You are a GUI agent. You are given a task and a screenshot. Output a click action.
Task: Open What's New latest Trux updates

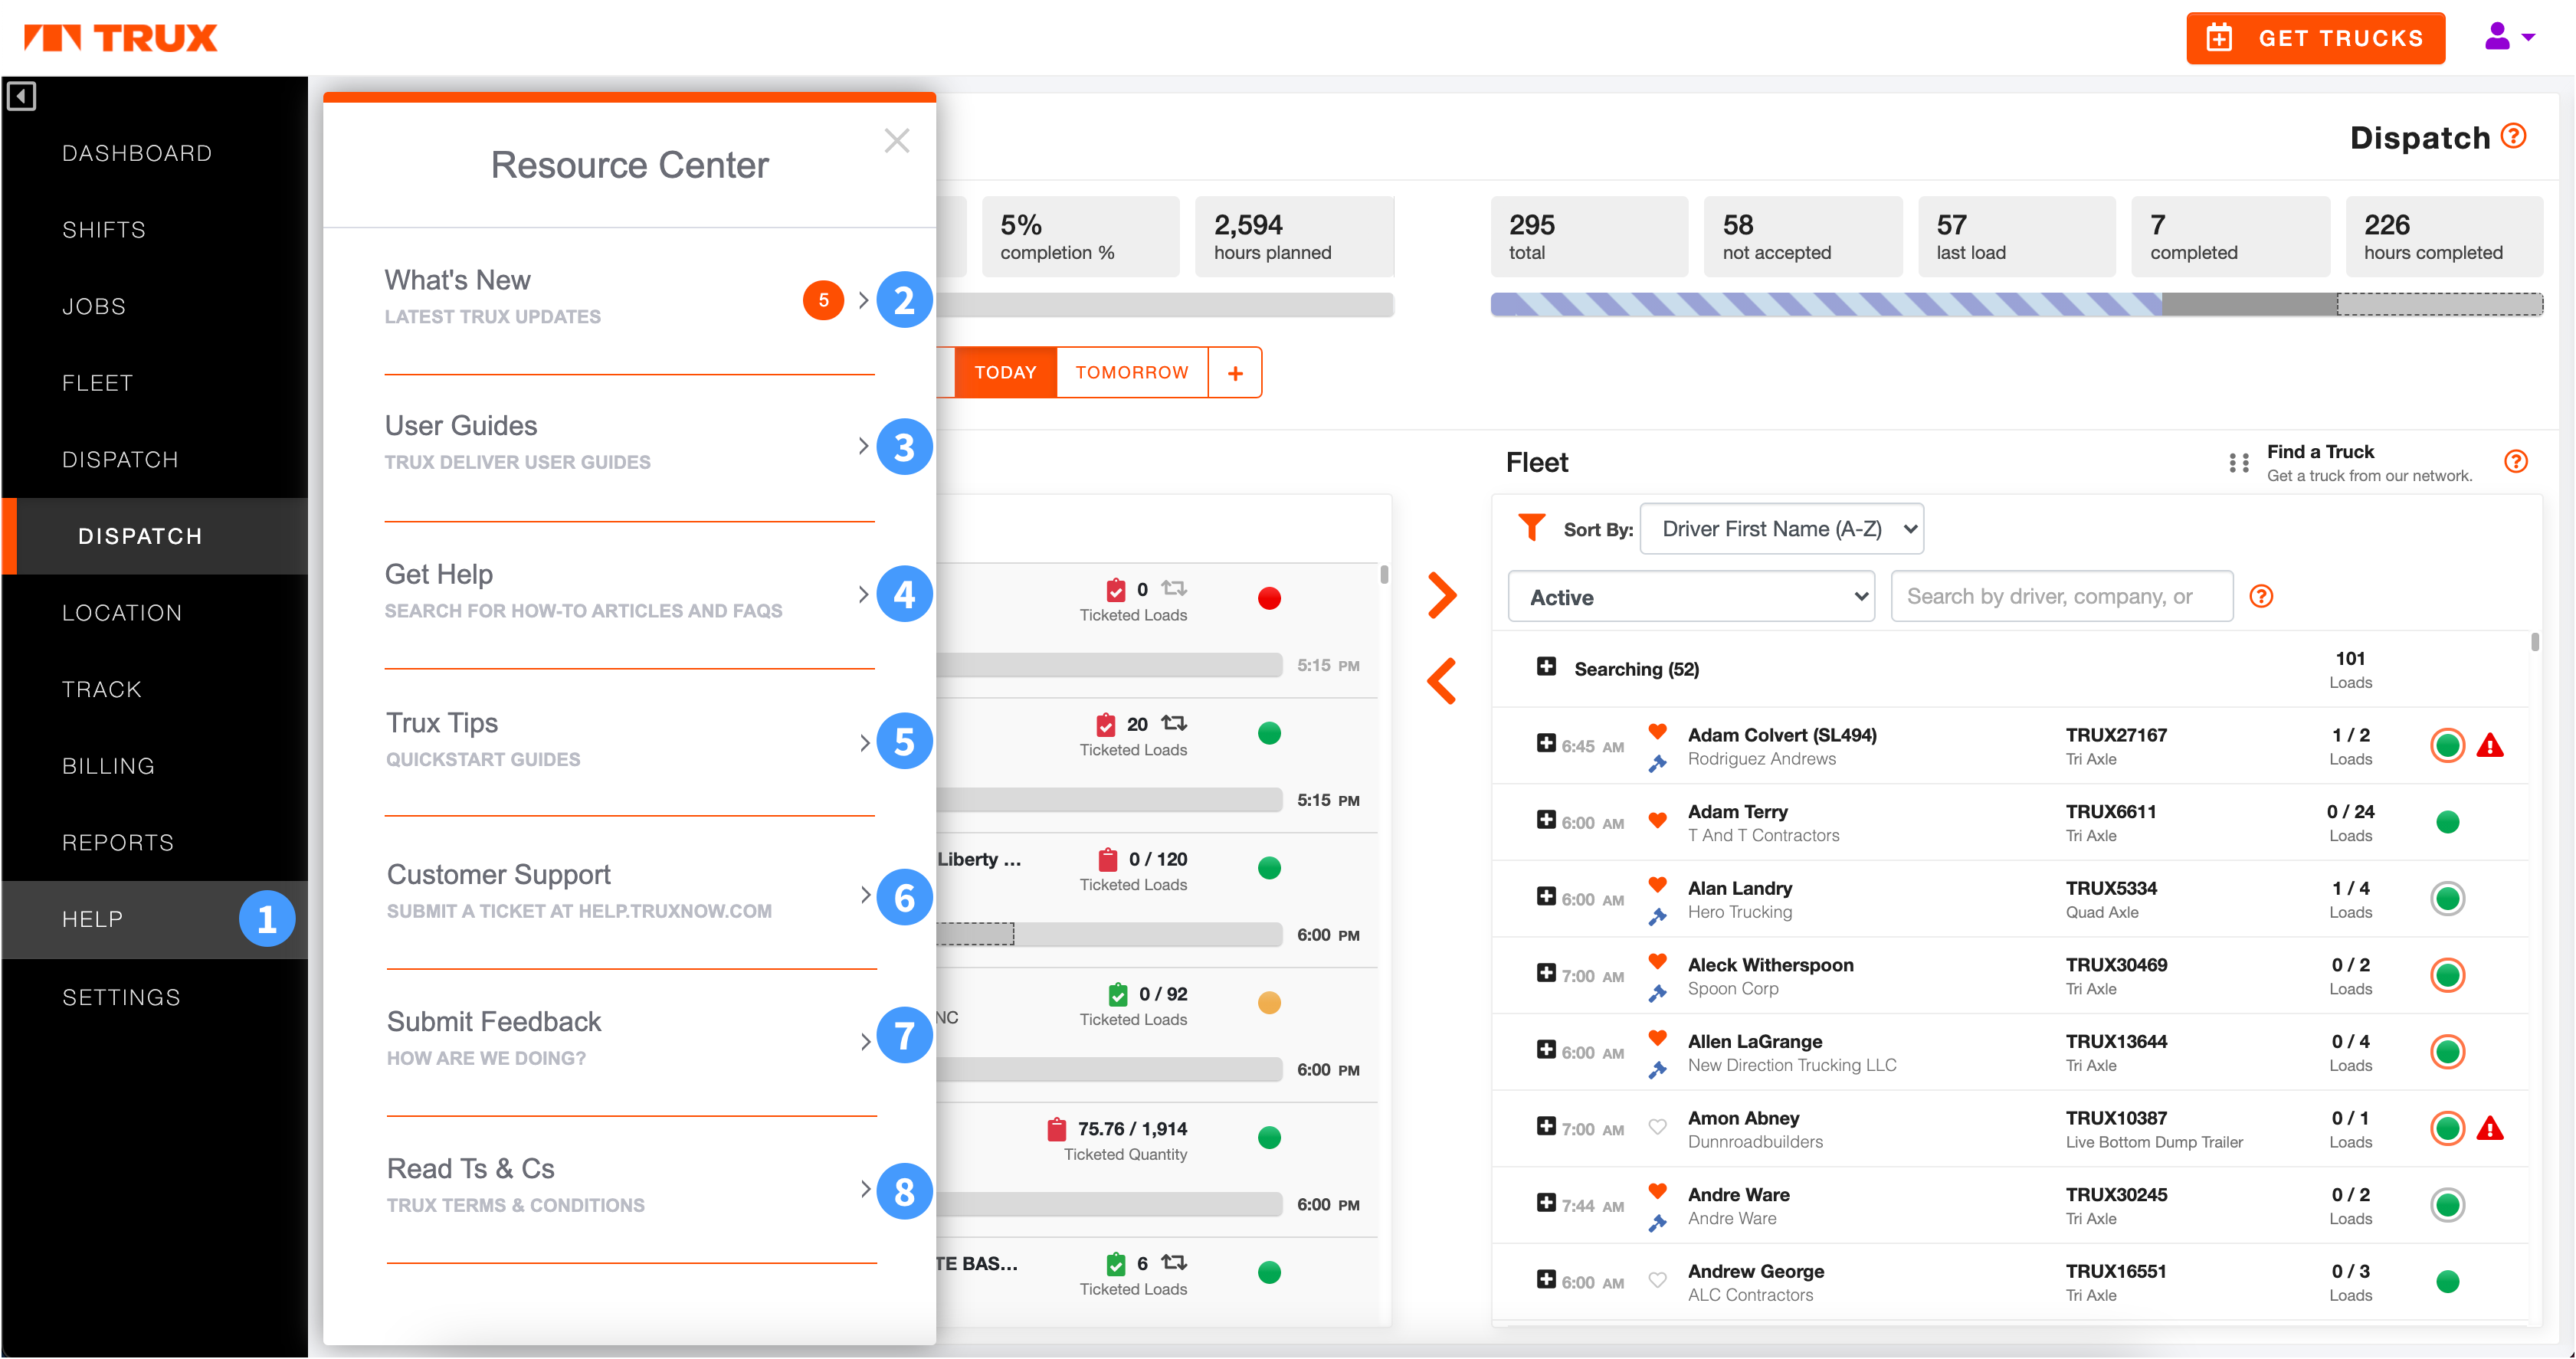tap(629, 298)
